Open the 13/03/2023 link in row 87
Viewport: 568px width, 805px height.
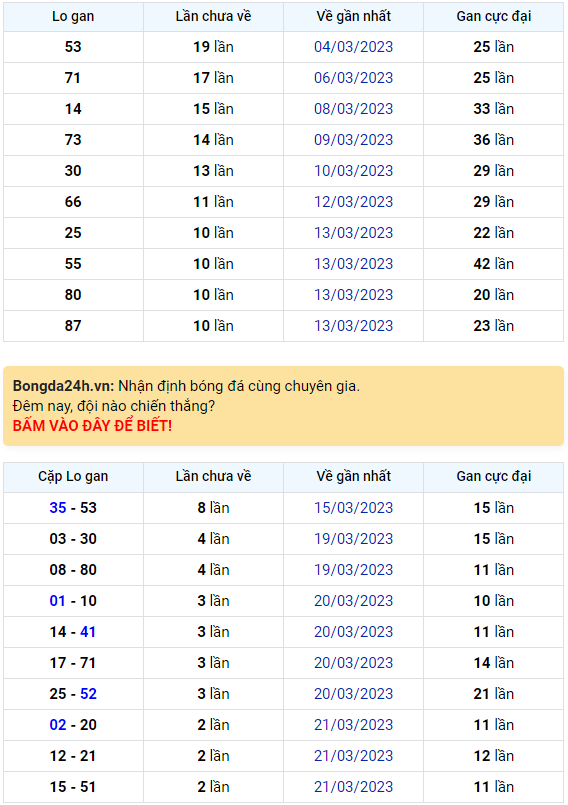tap(353, 325)
